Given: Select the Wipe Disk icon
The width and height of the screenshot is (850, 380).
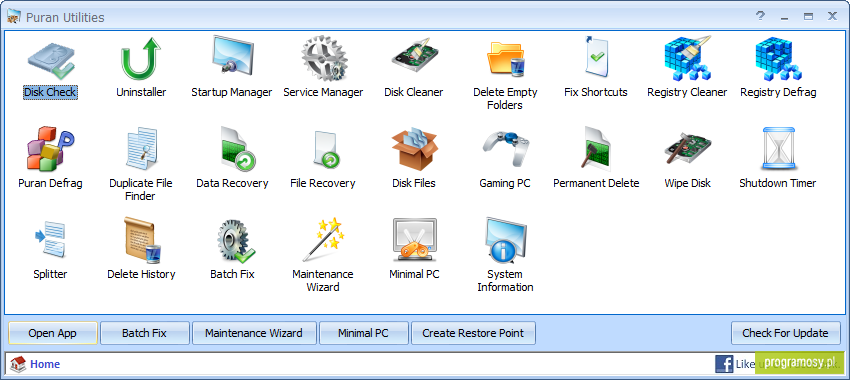Looking at the screenshot, I should click(687, 149).
